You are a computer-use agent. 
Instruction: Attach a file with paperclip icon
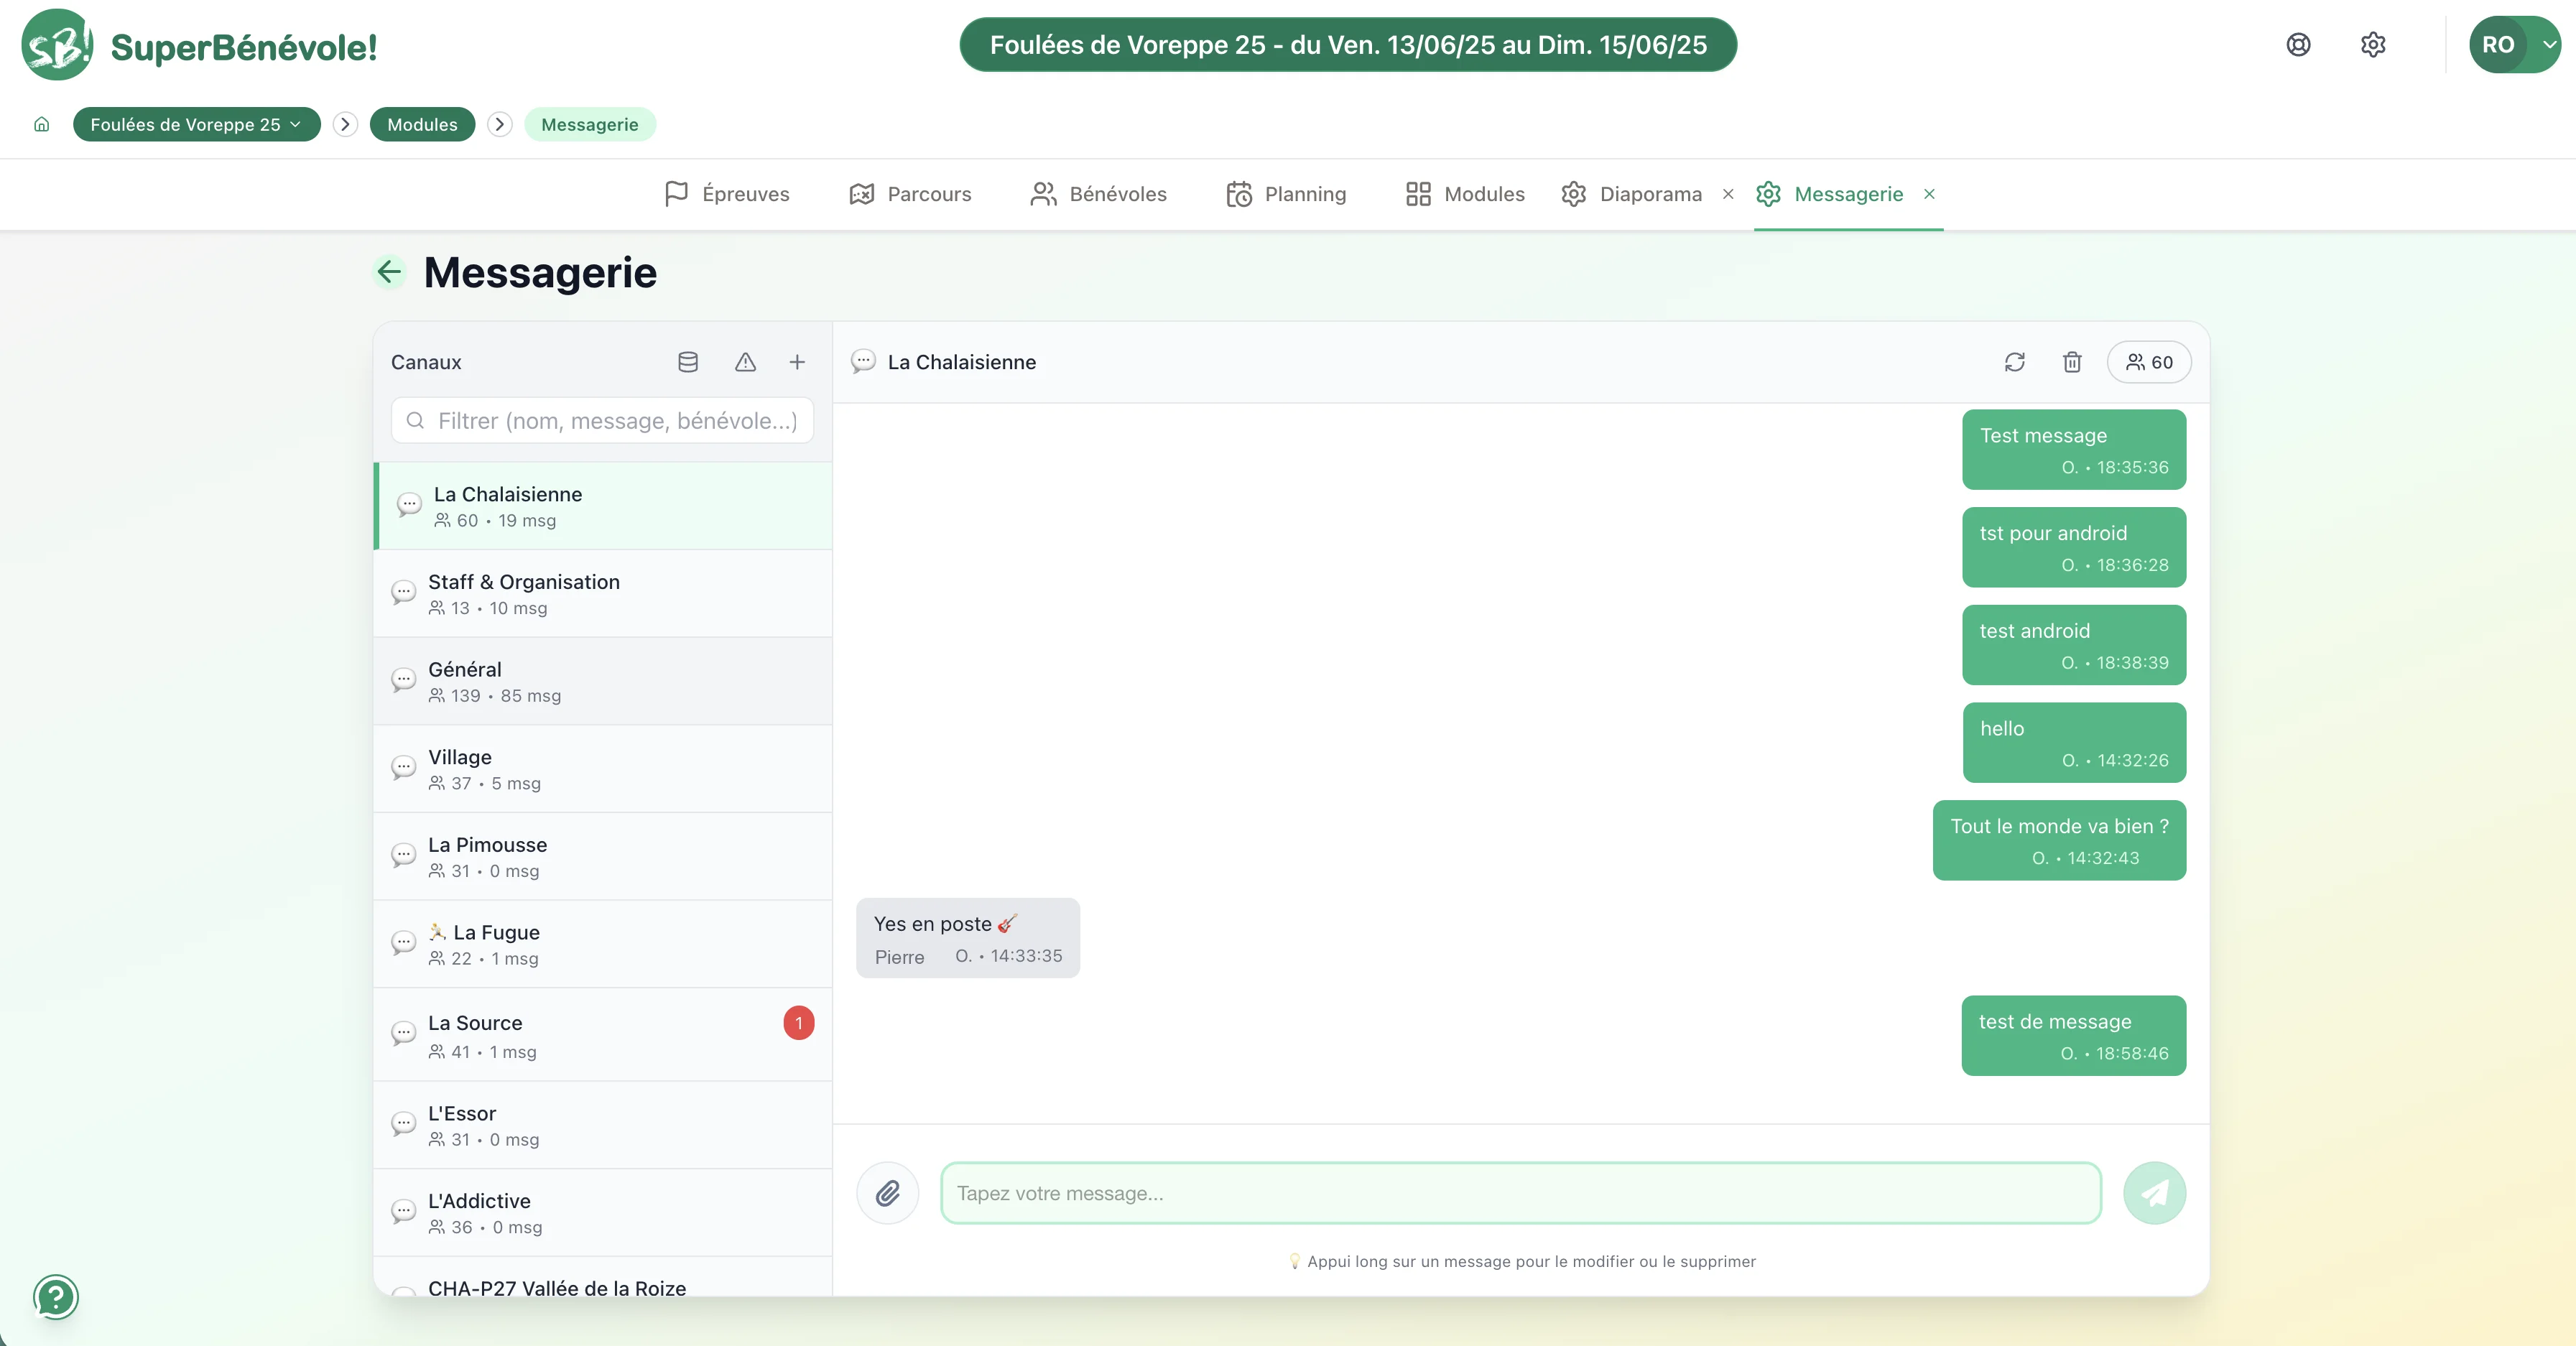click(887, 1193)
